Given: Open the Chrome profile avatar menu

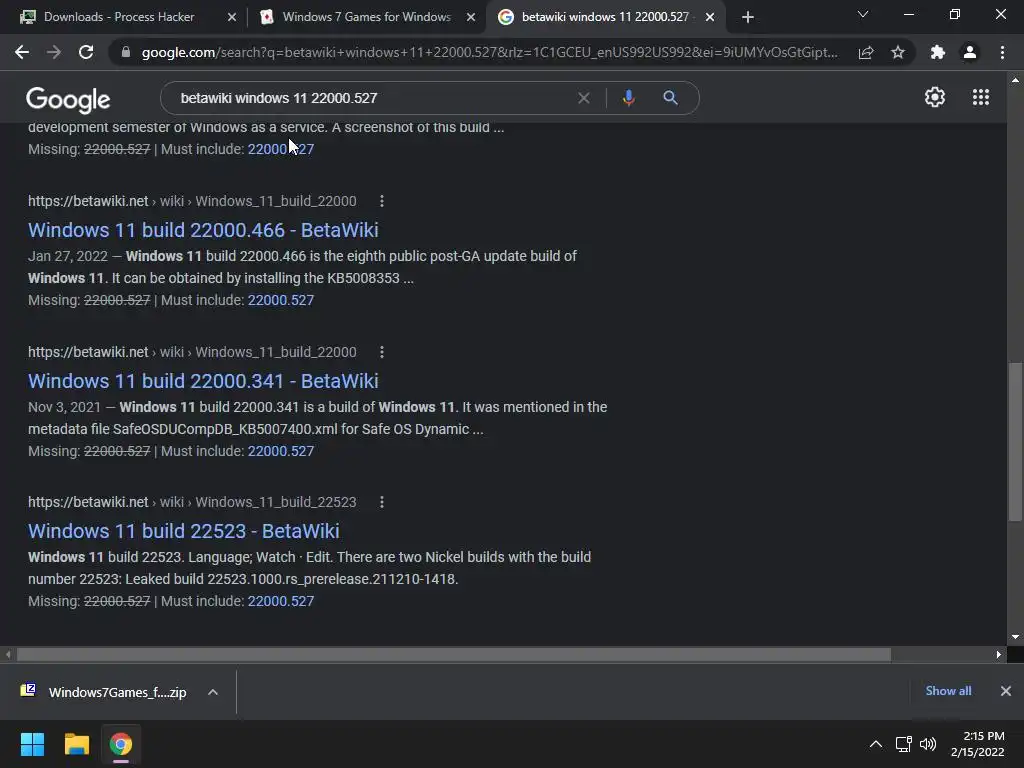Looking at the screenshot, I should click(970, 52).
